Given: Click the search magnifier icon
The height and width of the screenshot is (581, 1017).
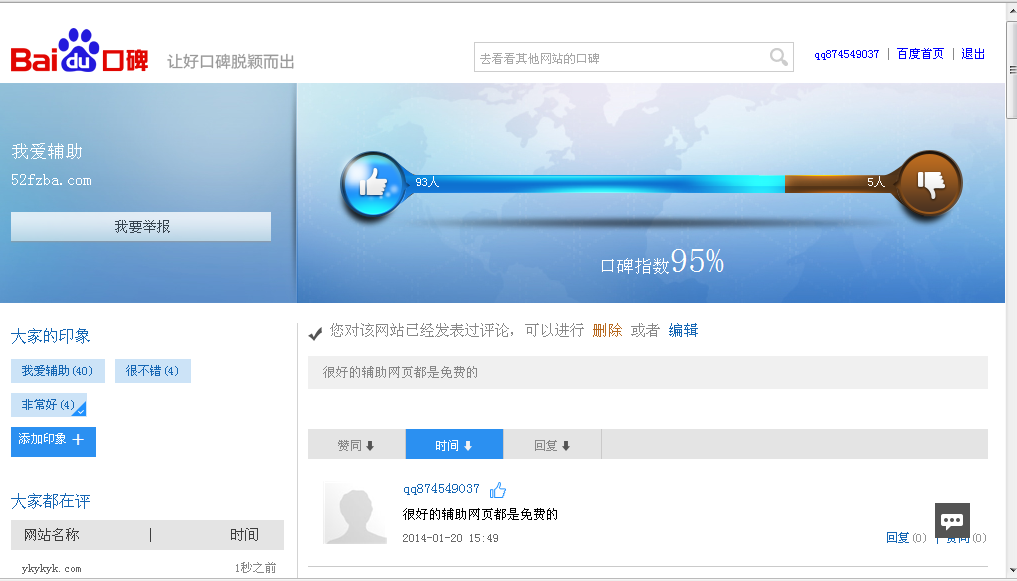Looking at the screenshot, I should [778, 58].
